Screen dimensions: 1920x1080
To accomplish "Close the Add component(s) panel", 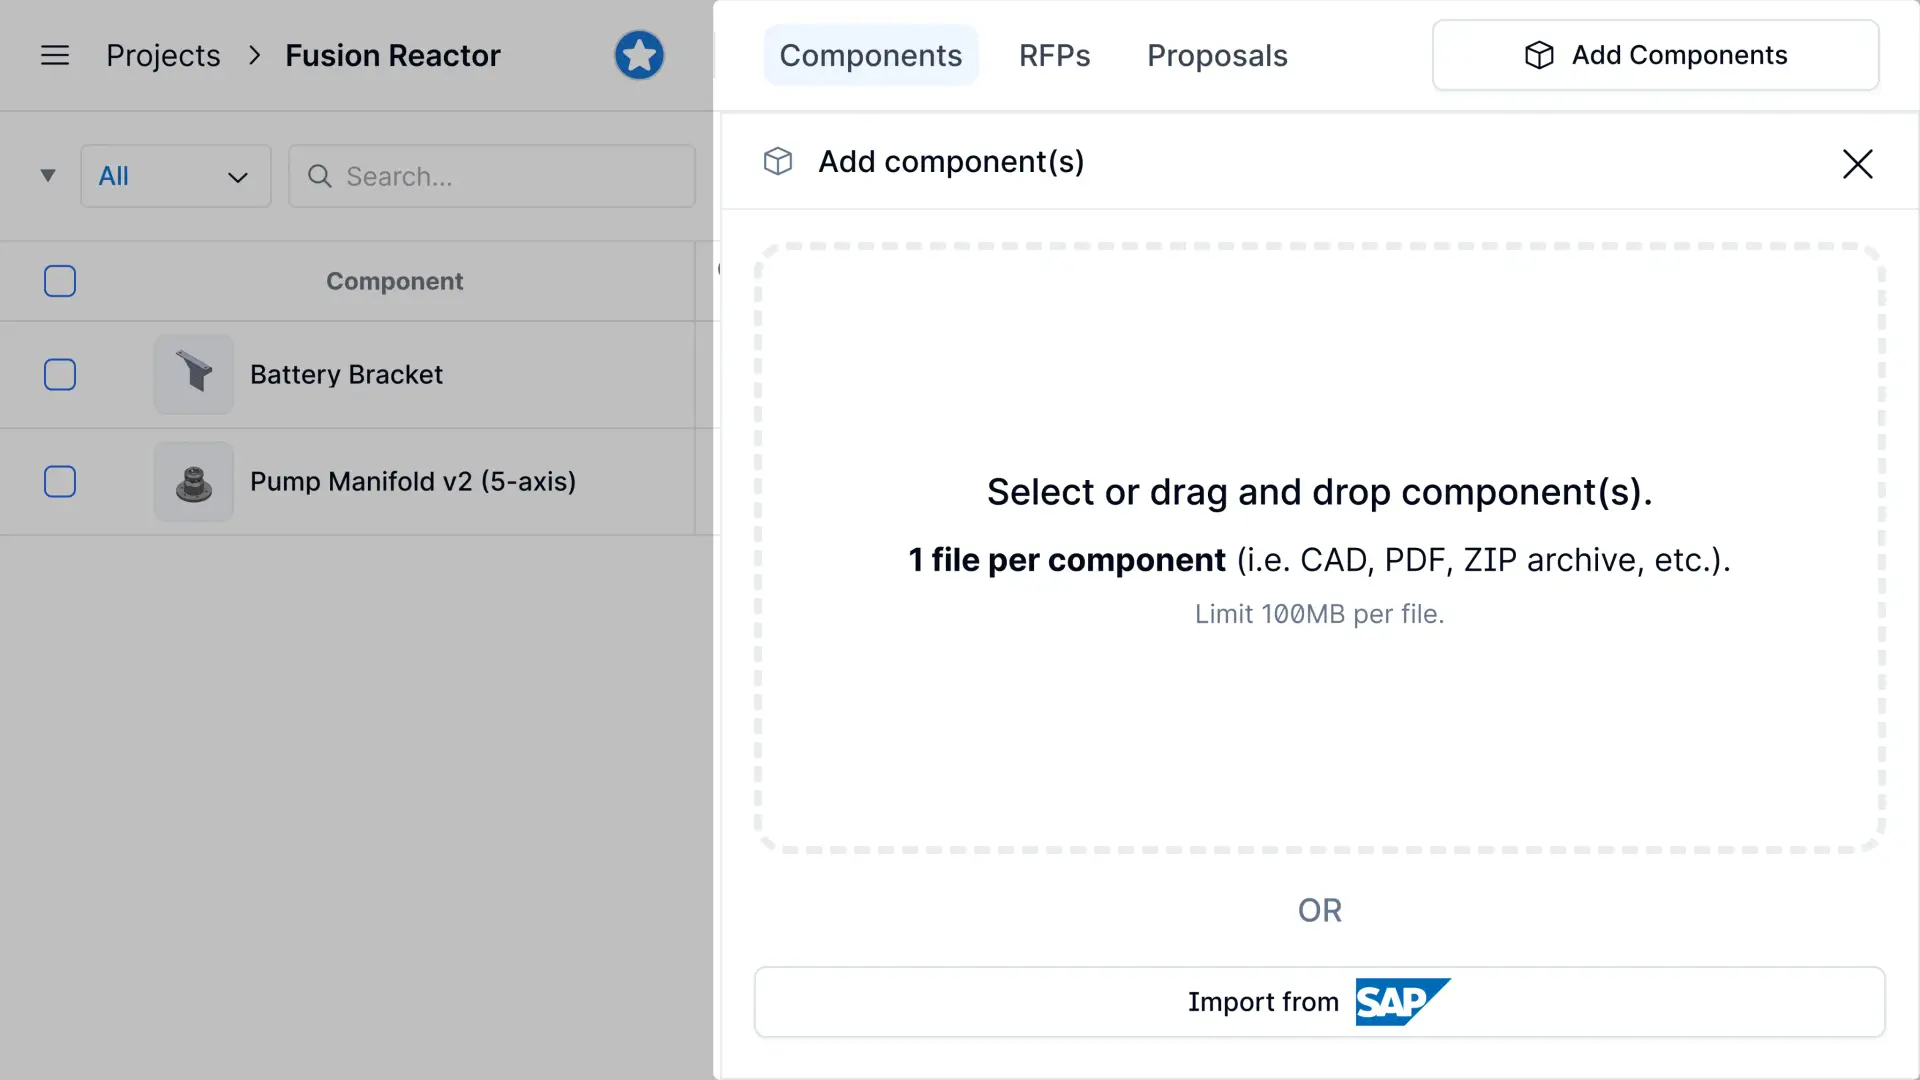I will pyautogui.click(x=1857, y=163).
